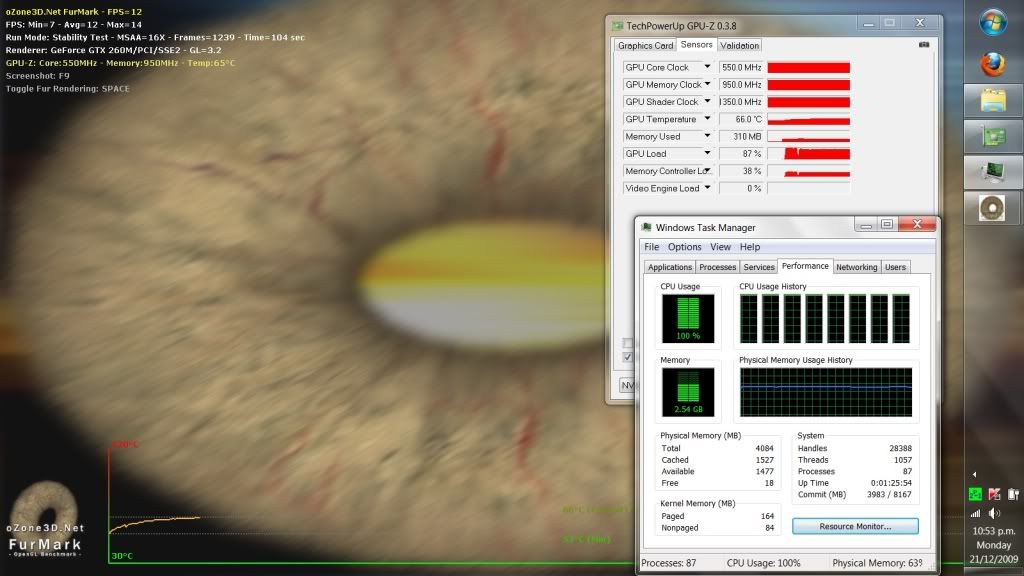Click the 87 % GPU load value
Image resolution: width=1024 pixels, height=576 pixels.
point(742,153)
